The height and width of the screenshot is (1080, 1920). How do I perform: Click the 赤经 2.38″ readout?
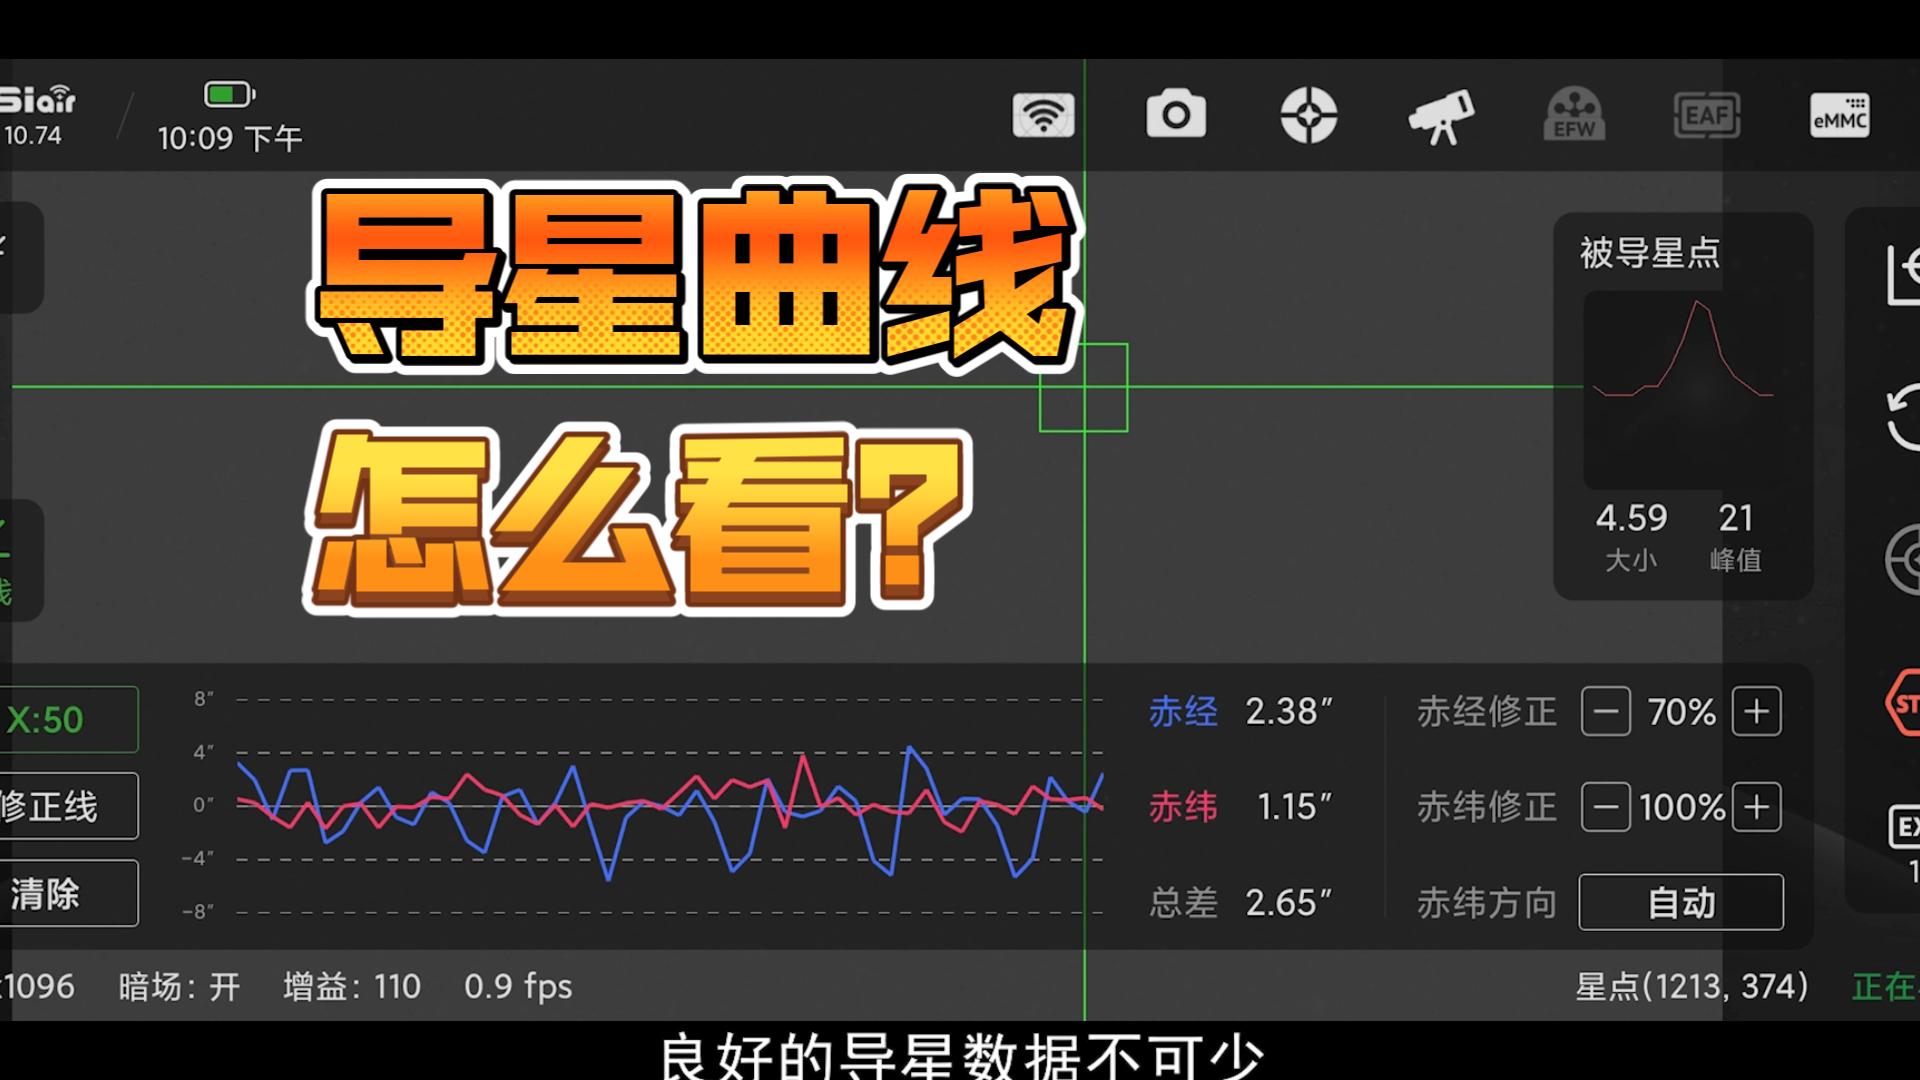(x=1240, y=712)
